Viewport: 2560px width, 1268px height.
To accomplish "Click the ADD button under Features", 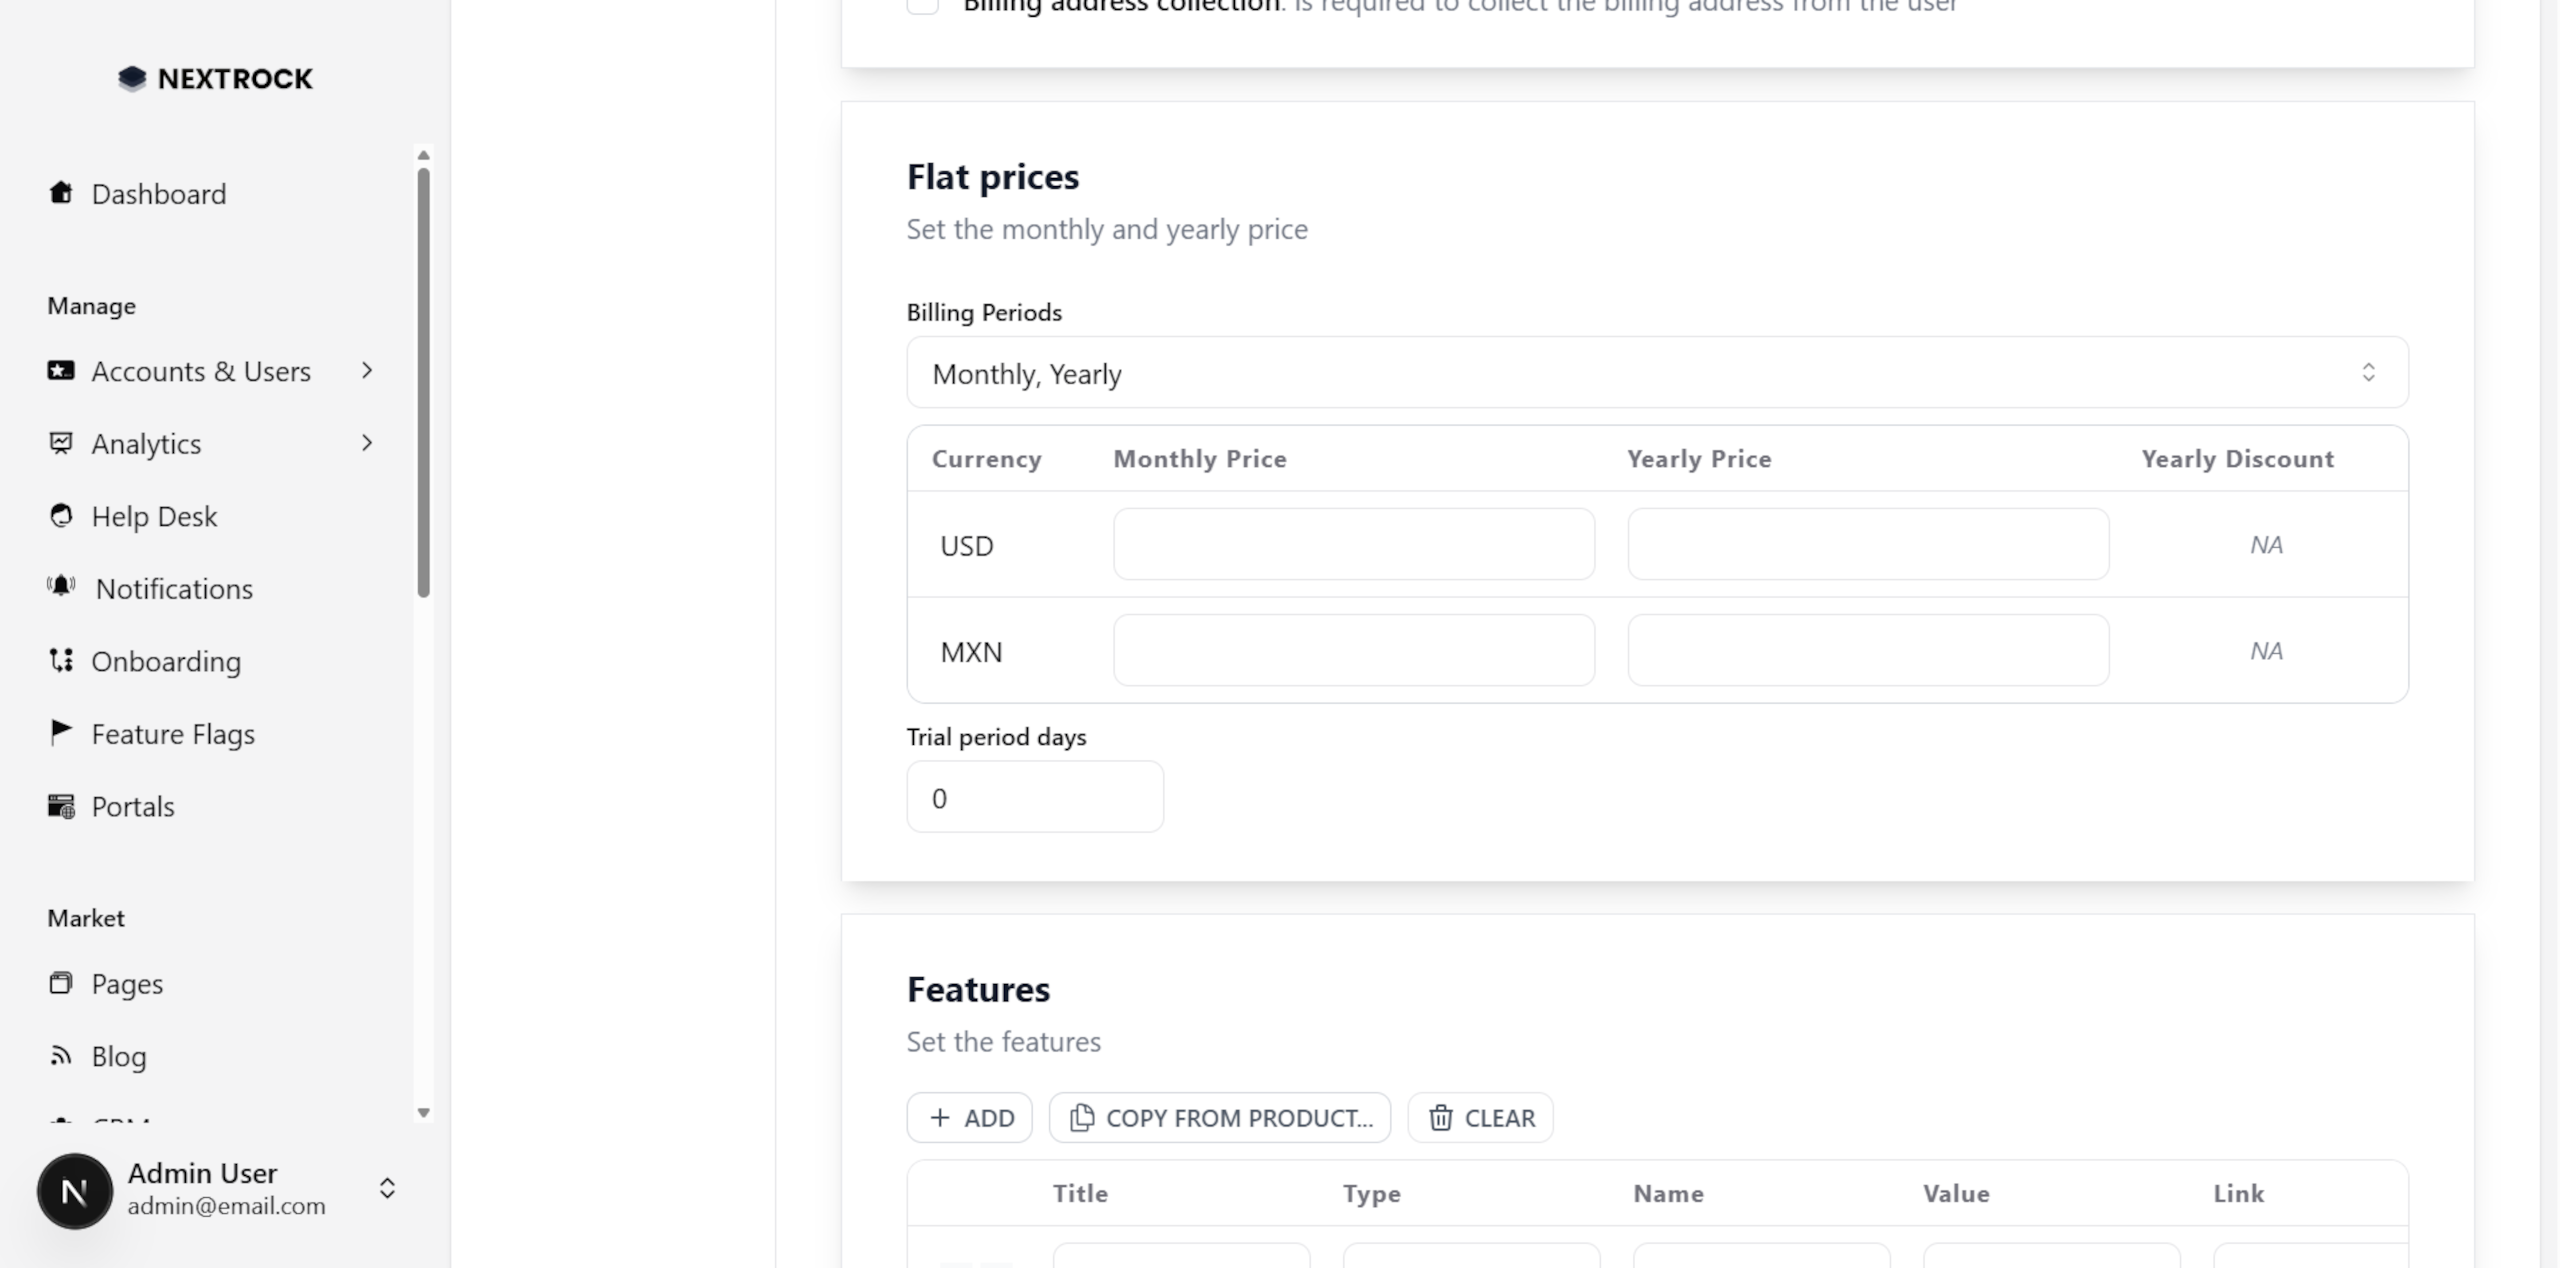I will [968, 1117].
